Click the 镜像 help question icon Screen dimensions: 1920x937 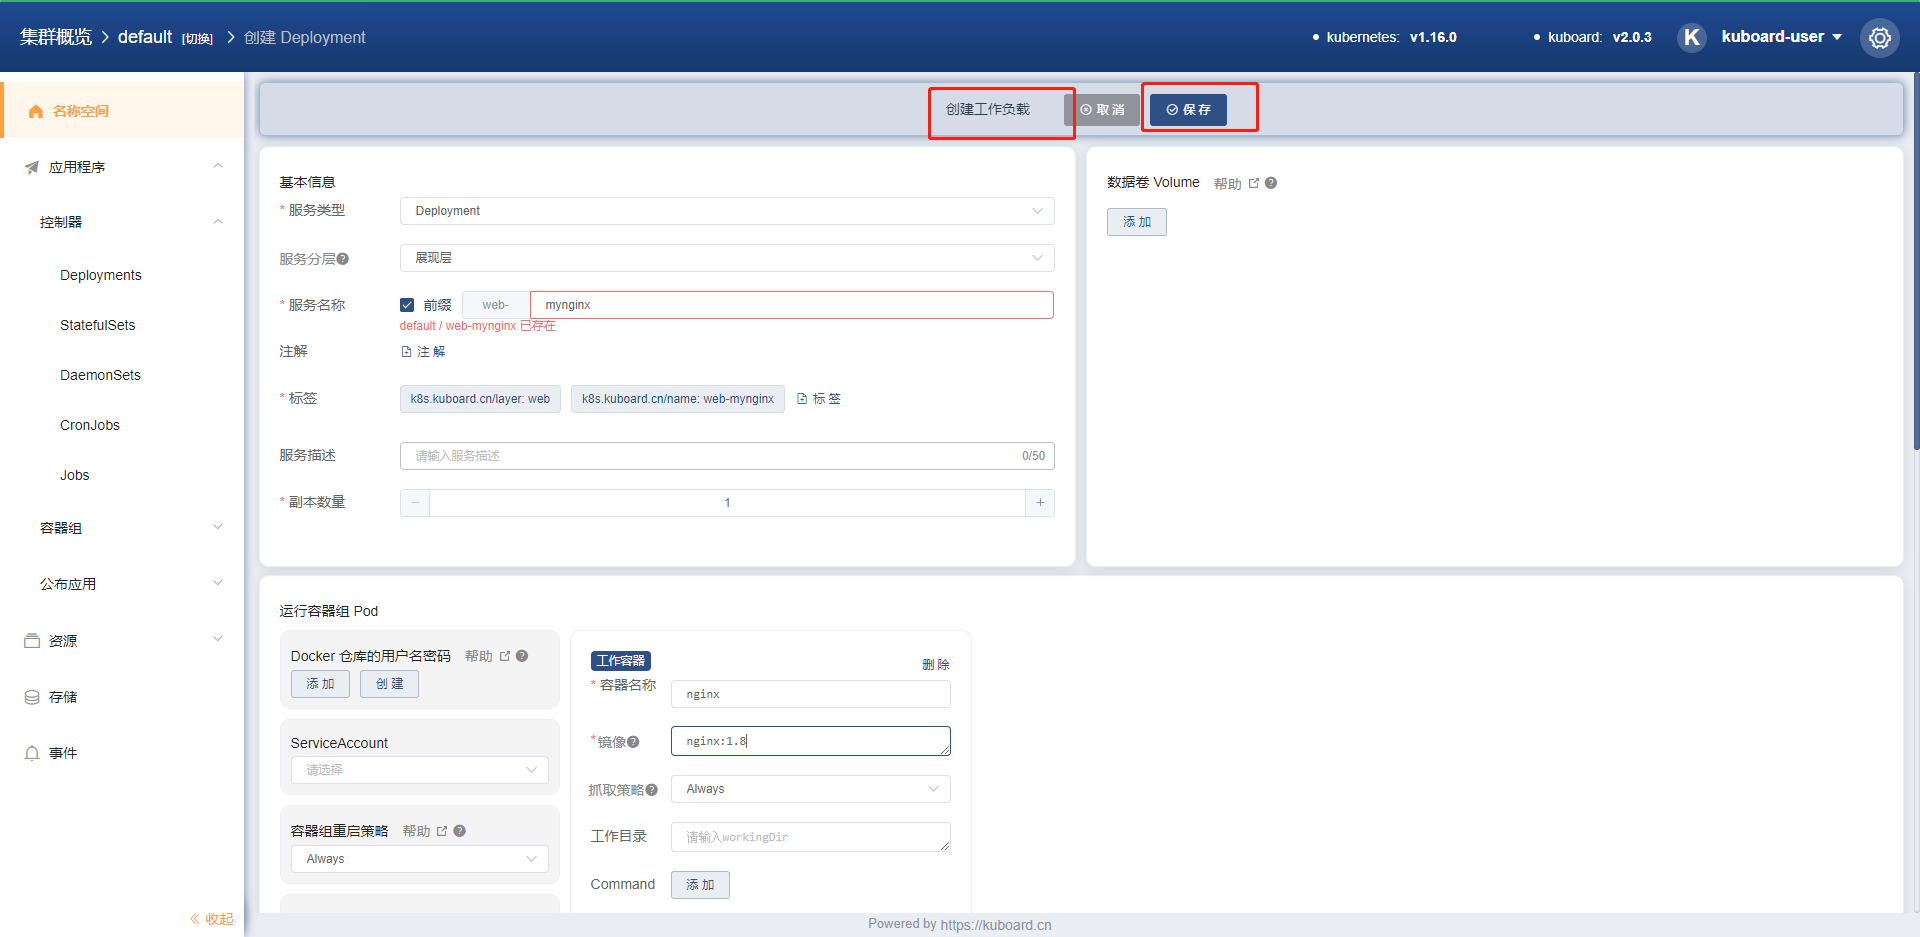(x=633, y=742)
